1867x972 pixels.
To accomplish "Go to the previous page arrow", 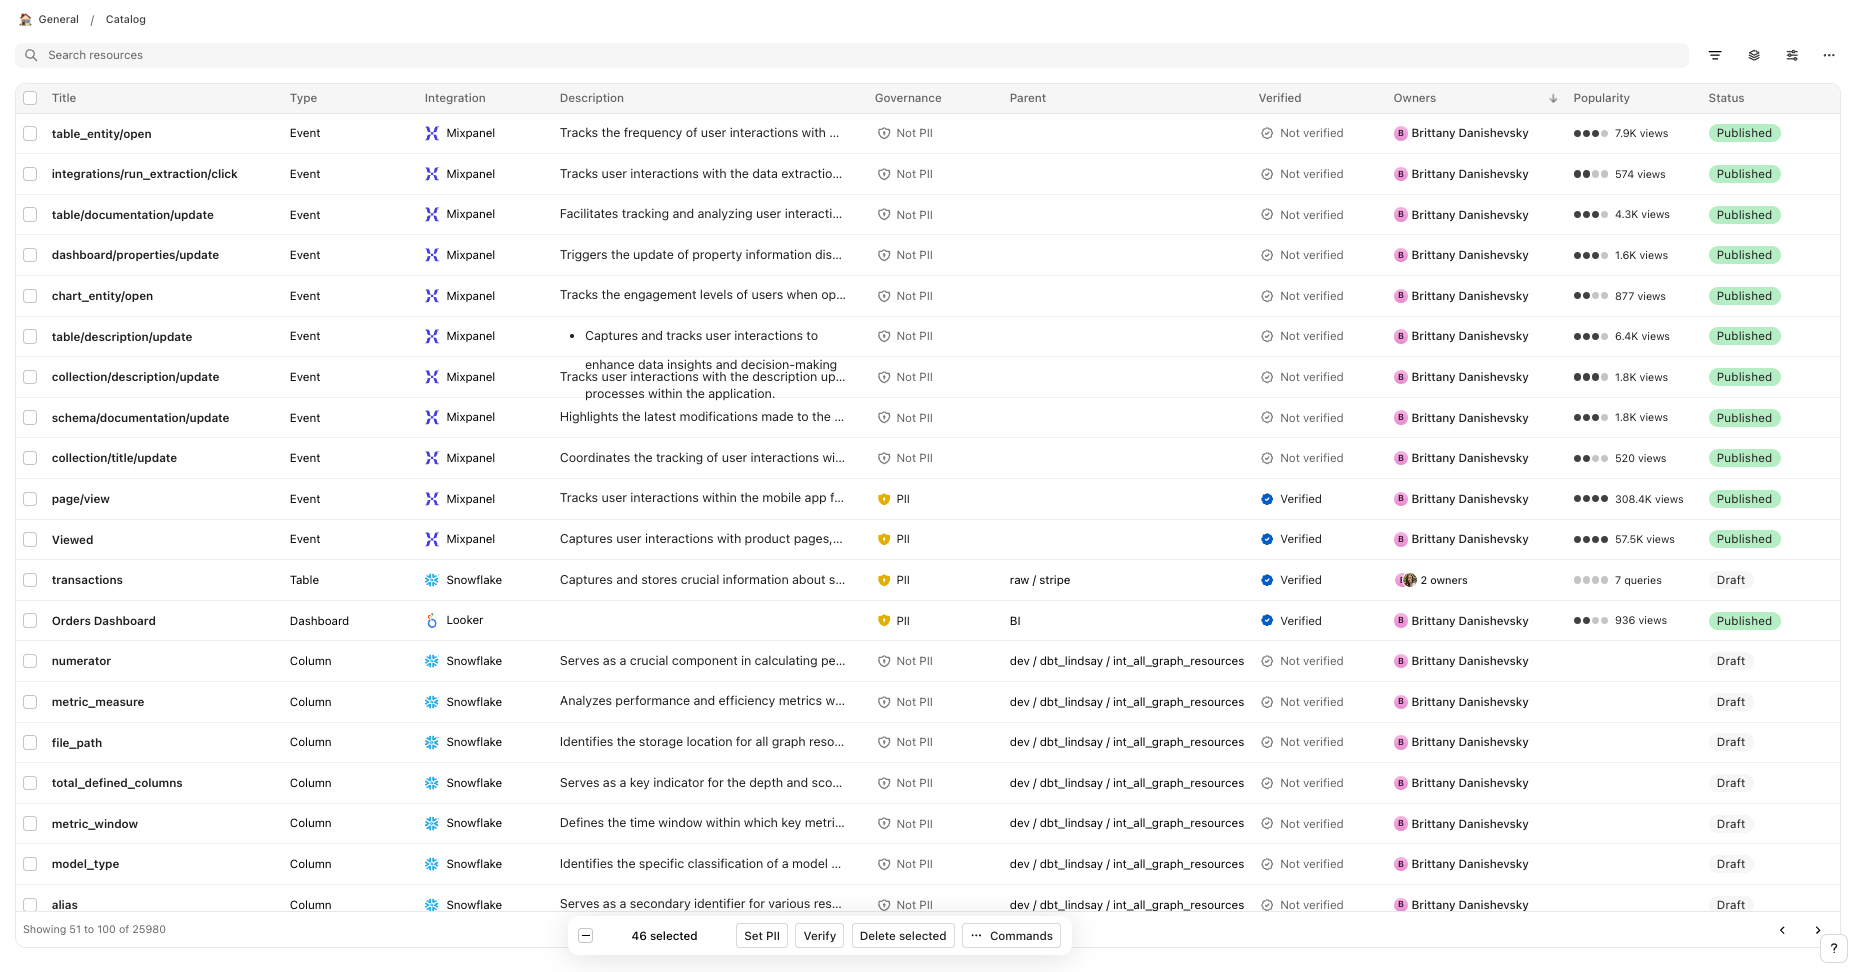I will (1782, 930).
